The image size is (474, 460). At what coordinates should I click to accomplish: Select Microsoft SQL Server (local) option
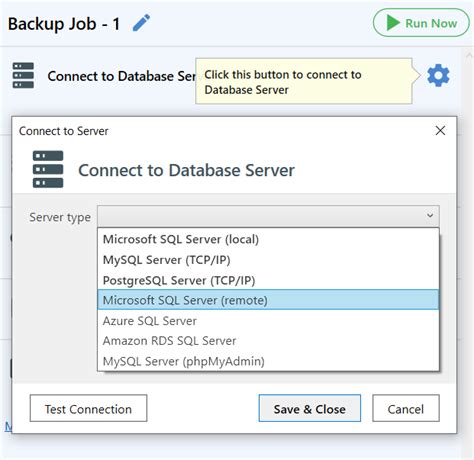[268, 239]
